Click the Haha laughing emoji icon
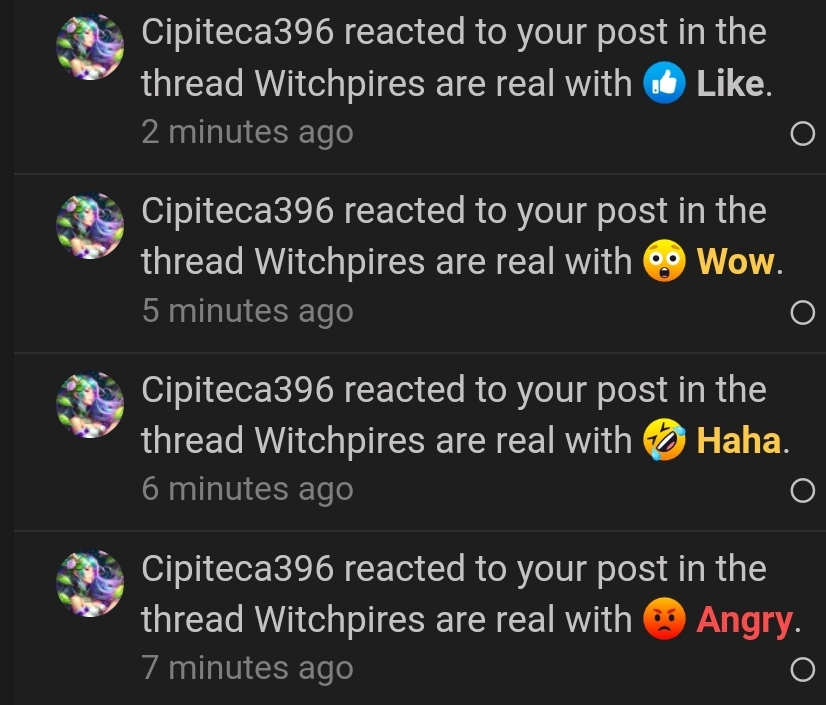 (664, 440)
